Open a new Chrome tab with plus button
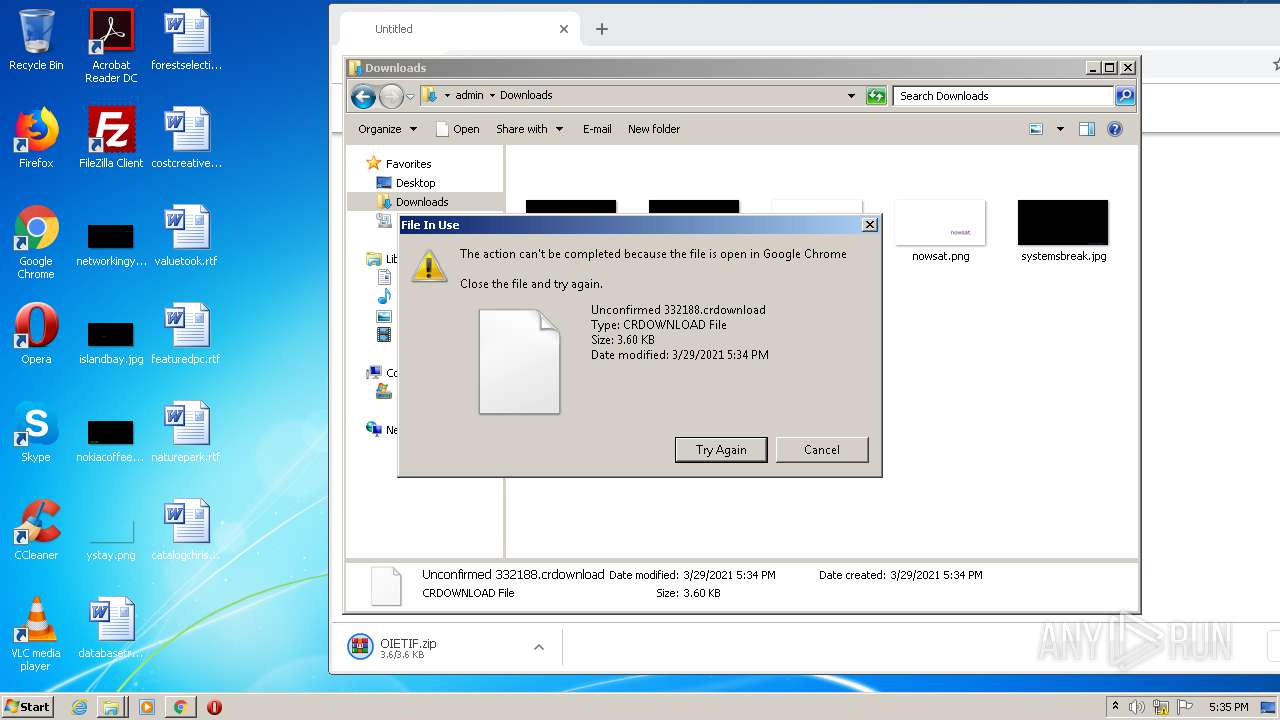This screenshot has height=720, width=1280. (x=602, y=29)
